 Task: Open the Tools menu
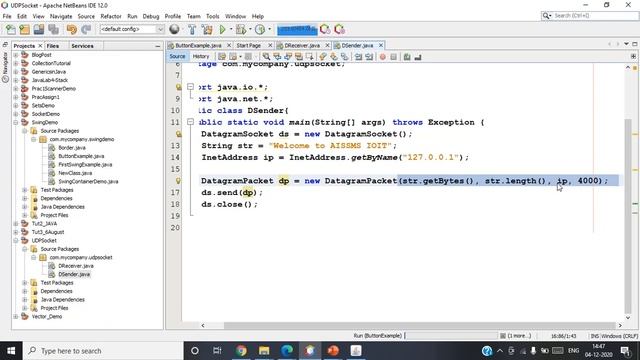[x=212, y=16]
